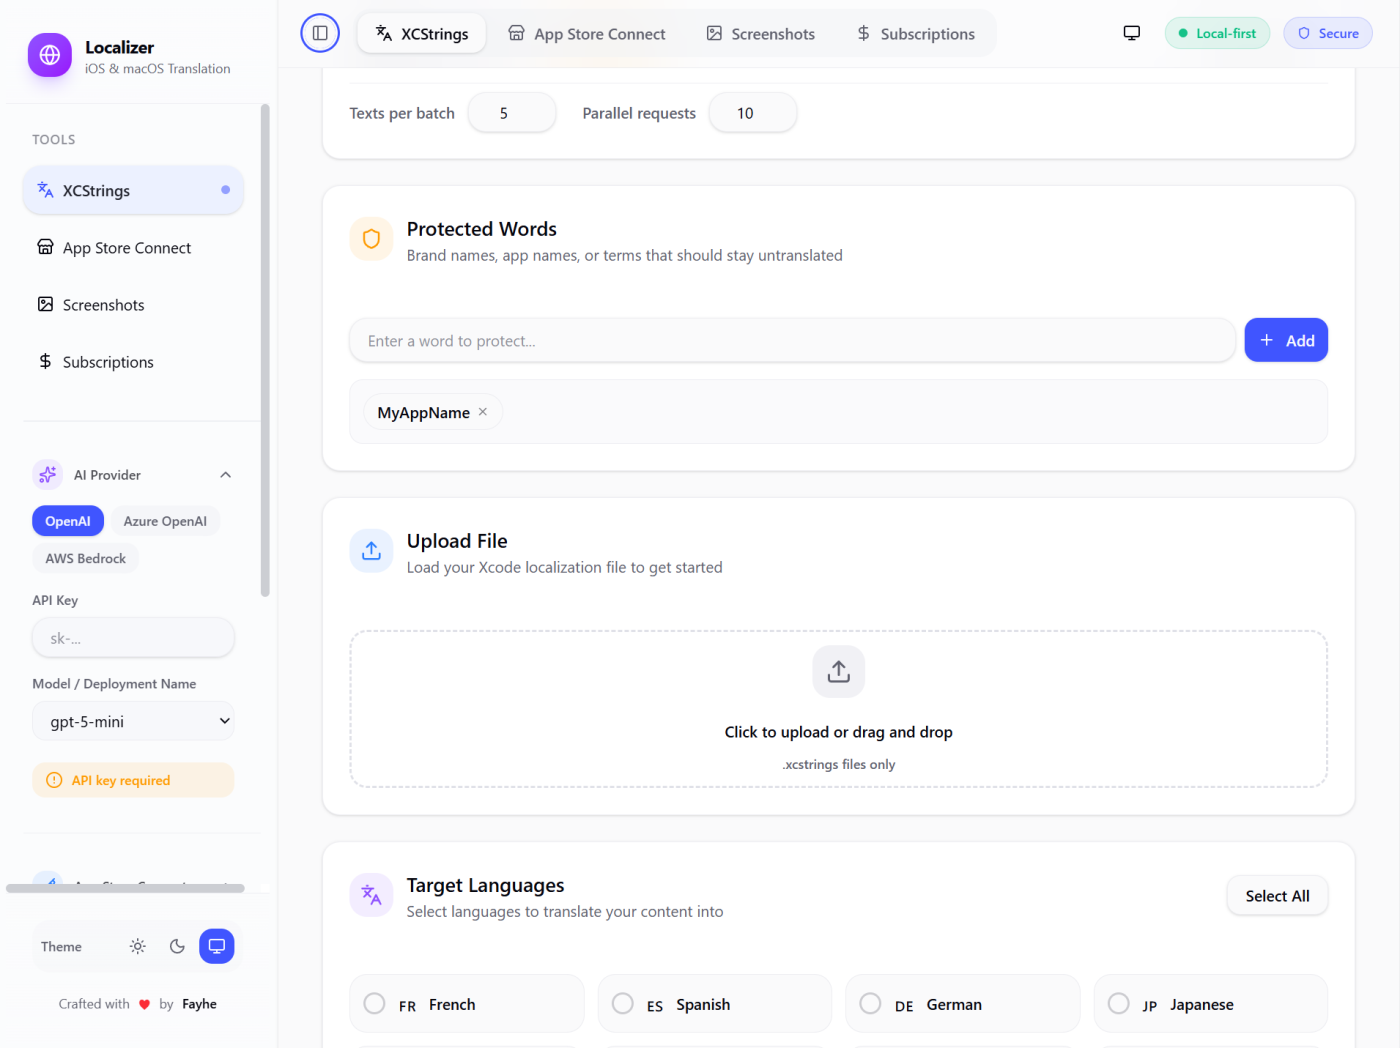The width and height of the screenshot is (1400, 1048).
Task: Open Subscriptions in the sidebar
Action: tap(108, 362)
